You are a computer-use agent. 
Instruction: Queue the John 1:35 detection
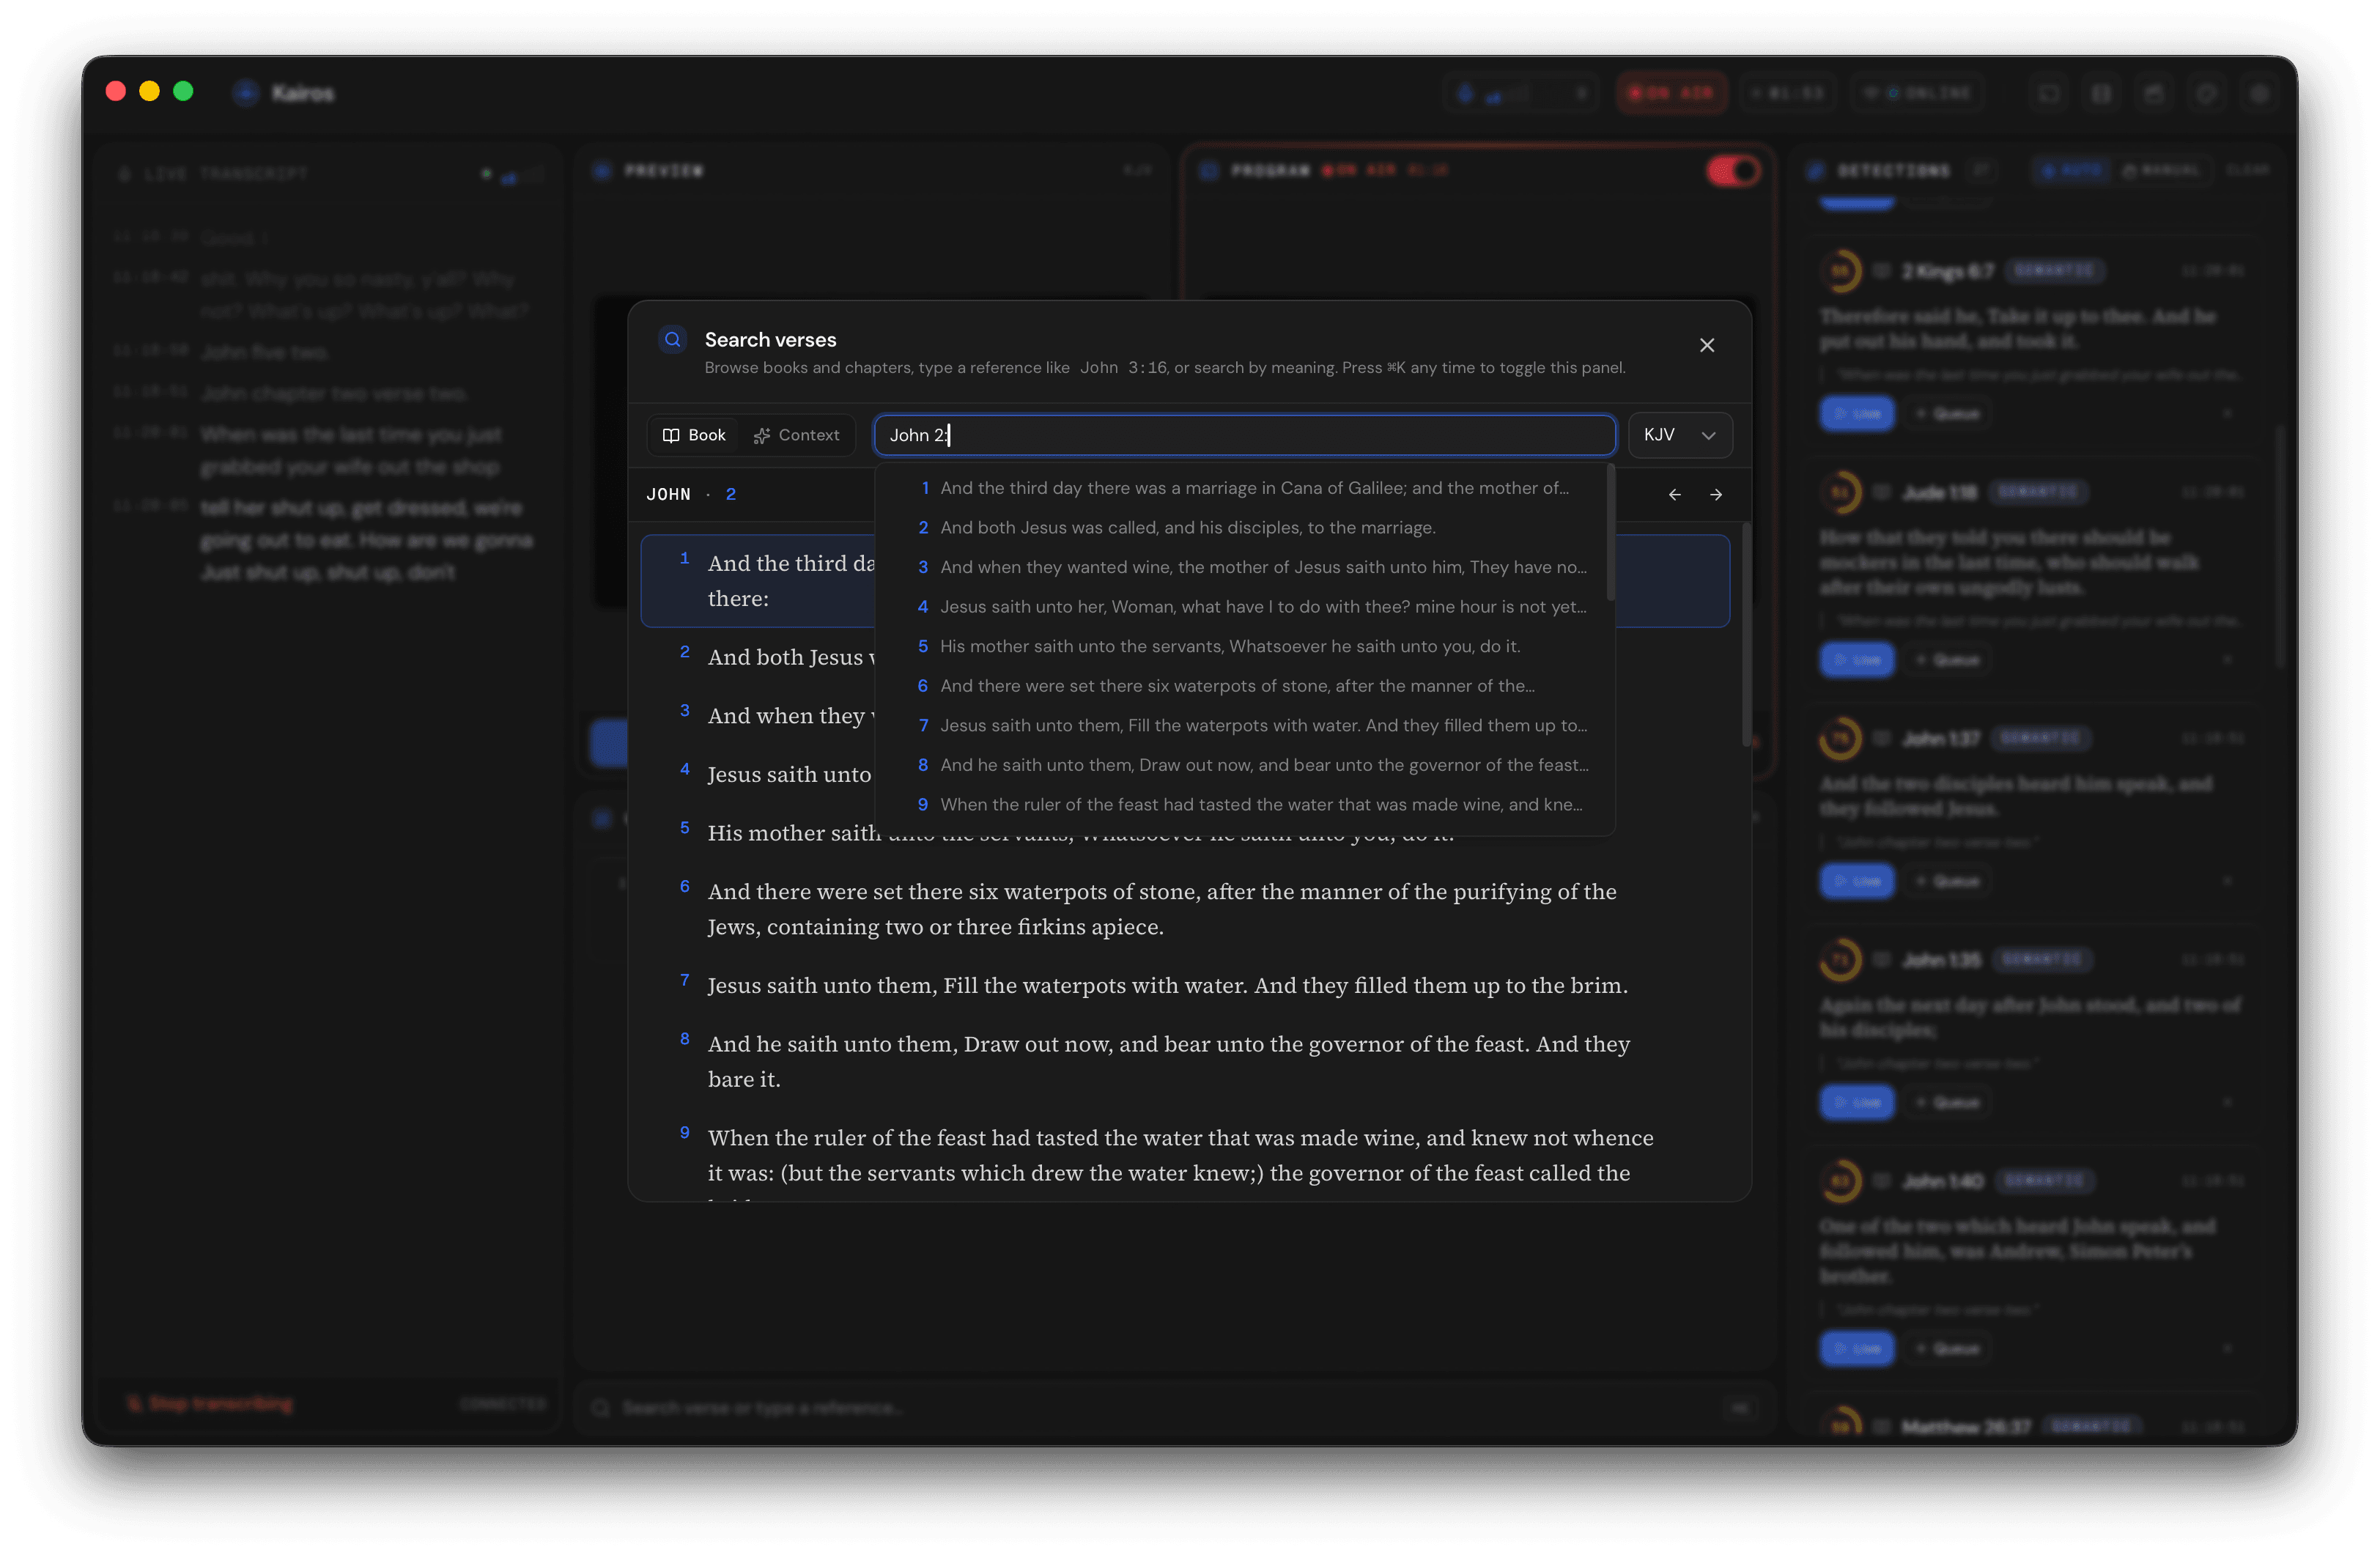pos(1946,1102)
